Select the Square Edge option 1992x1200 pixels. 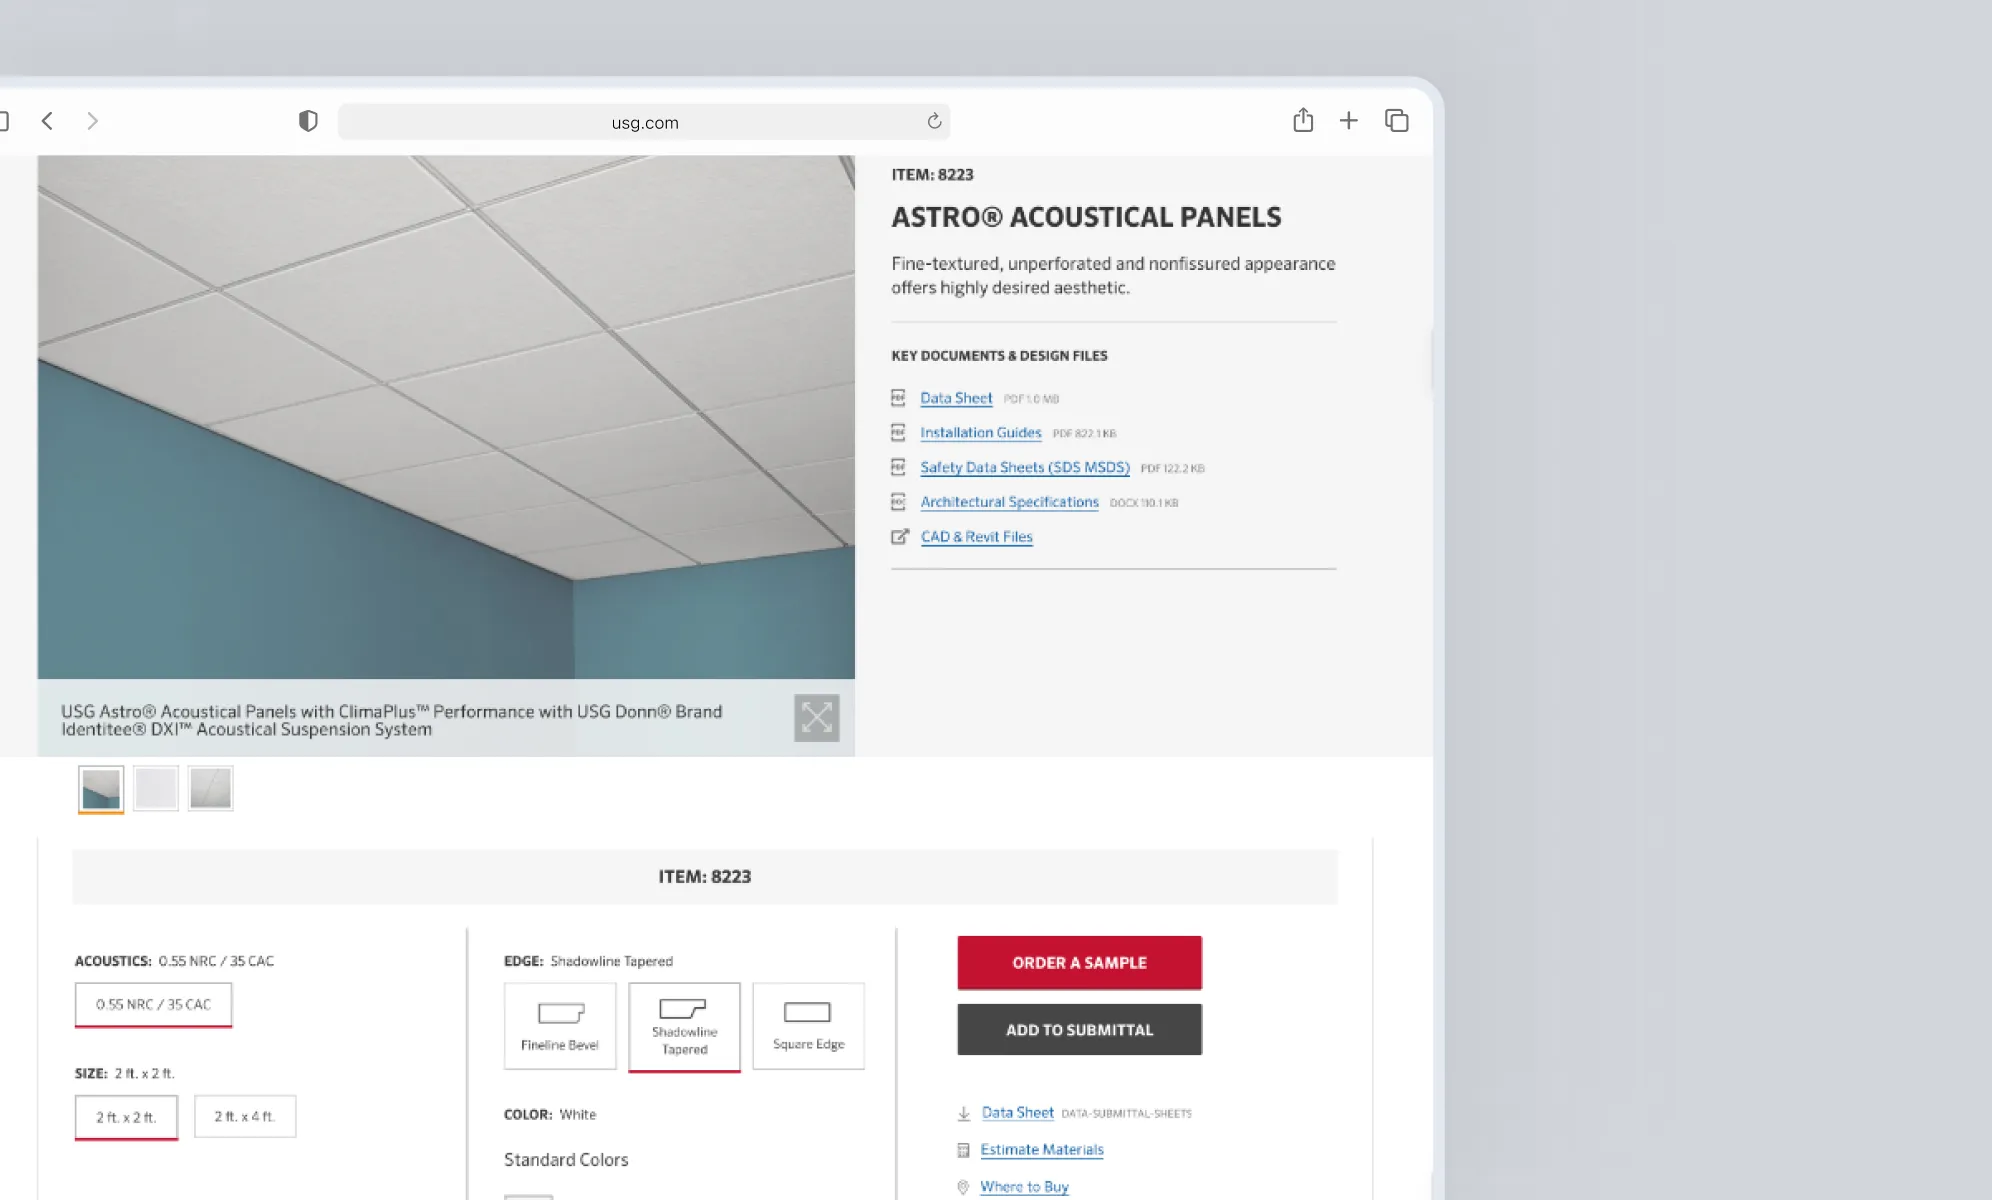[x=808, y=1026]
